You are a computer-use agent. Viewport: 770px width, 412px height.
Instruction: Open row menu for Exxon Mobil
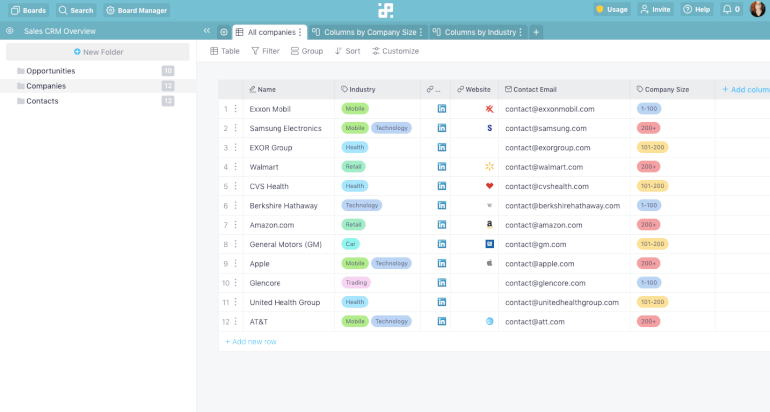[236, 109]
